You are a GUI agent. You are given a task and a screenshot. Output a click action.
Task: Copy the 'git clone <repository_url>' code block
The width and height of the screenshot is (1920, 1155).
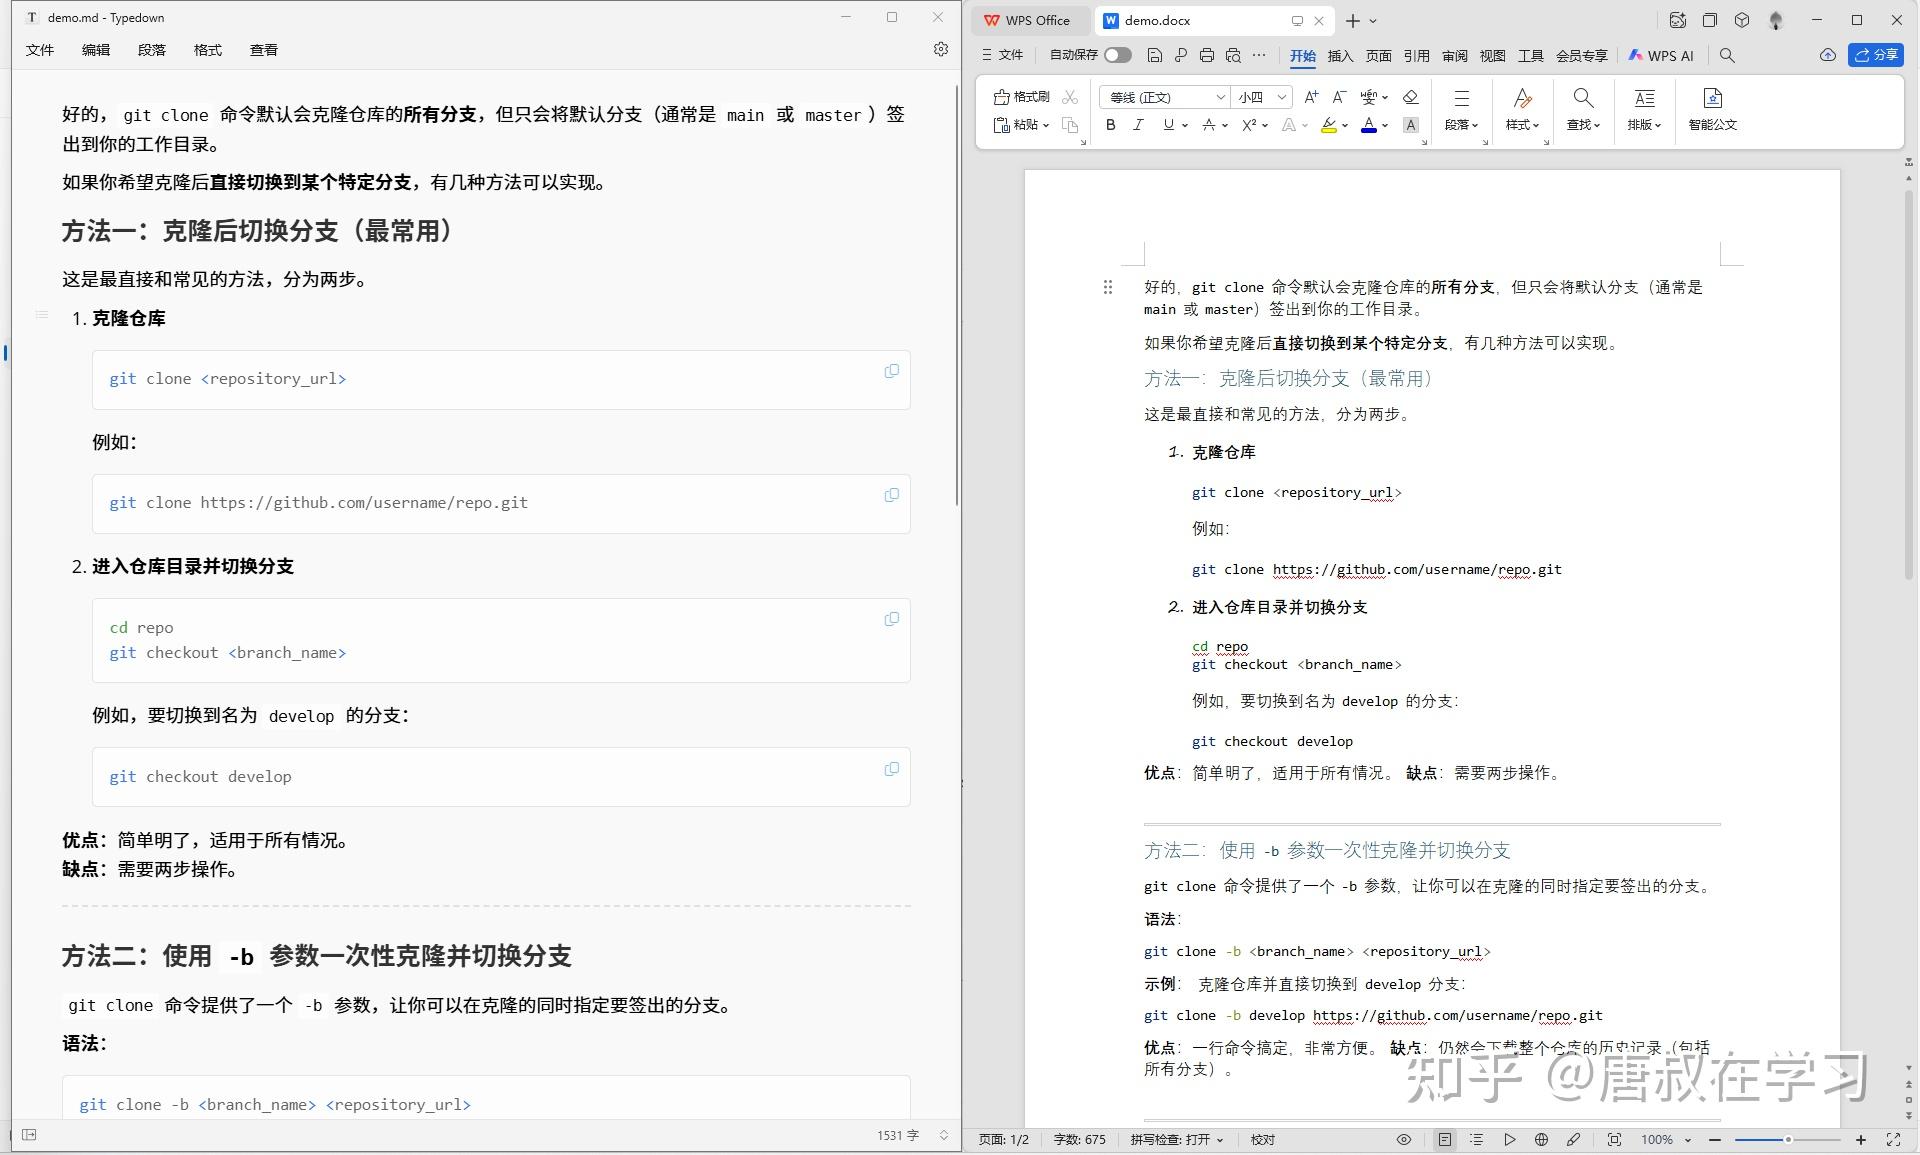pos(890,371)
